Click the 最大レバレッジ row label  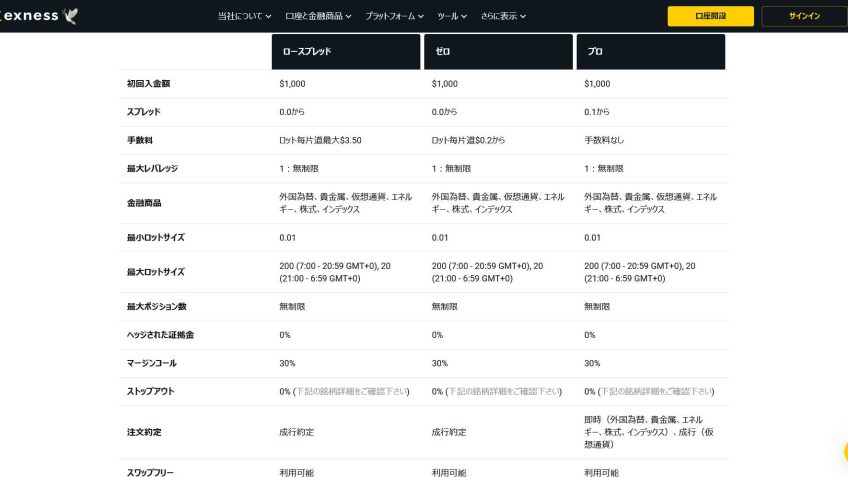pos(153,168)
